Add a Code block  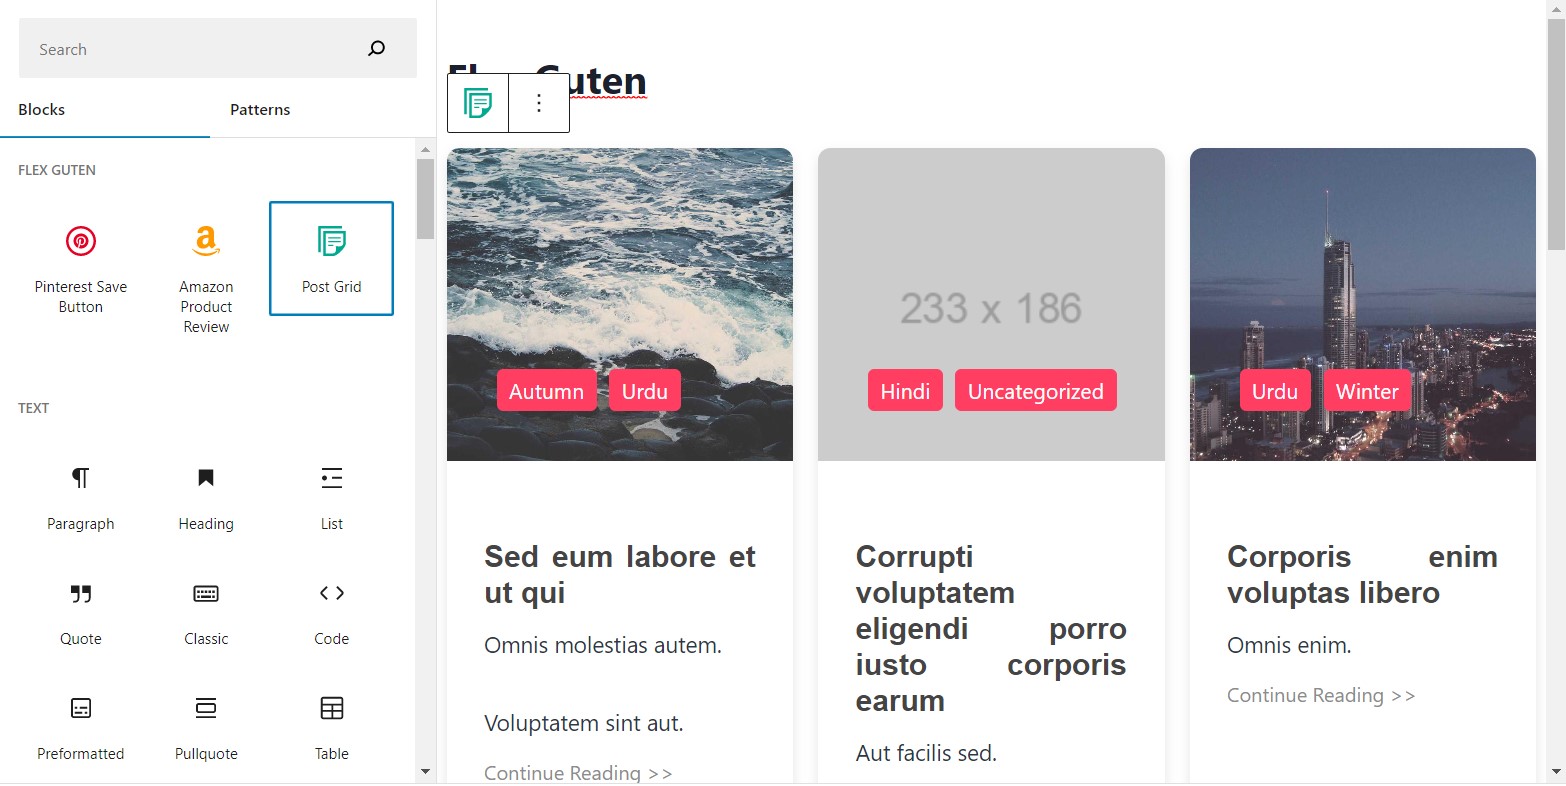click(331, 612)
